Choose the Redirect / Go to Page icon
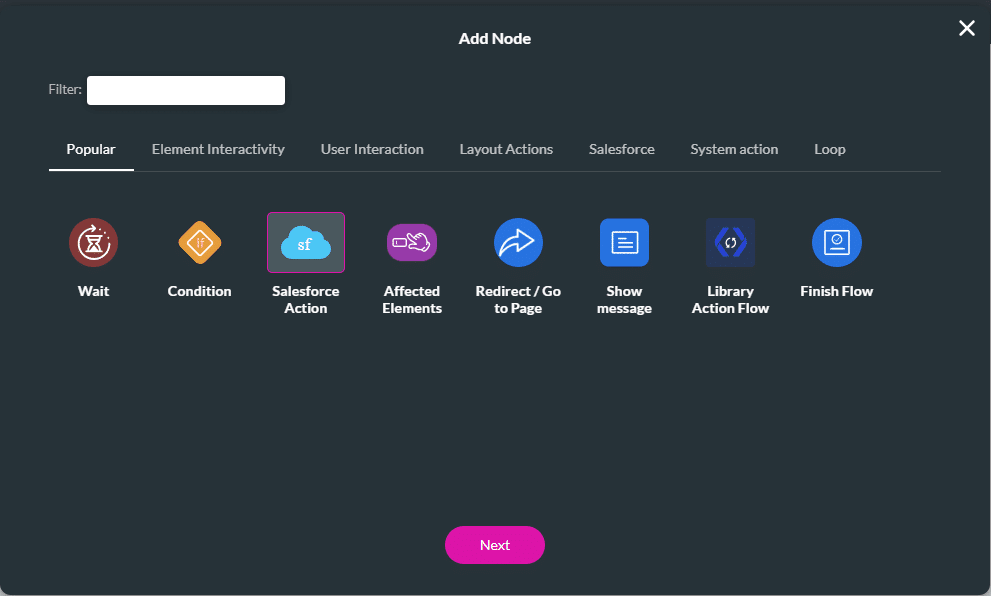Image resolution: width=991 pixels, height=596 pixels. 518,242
